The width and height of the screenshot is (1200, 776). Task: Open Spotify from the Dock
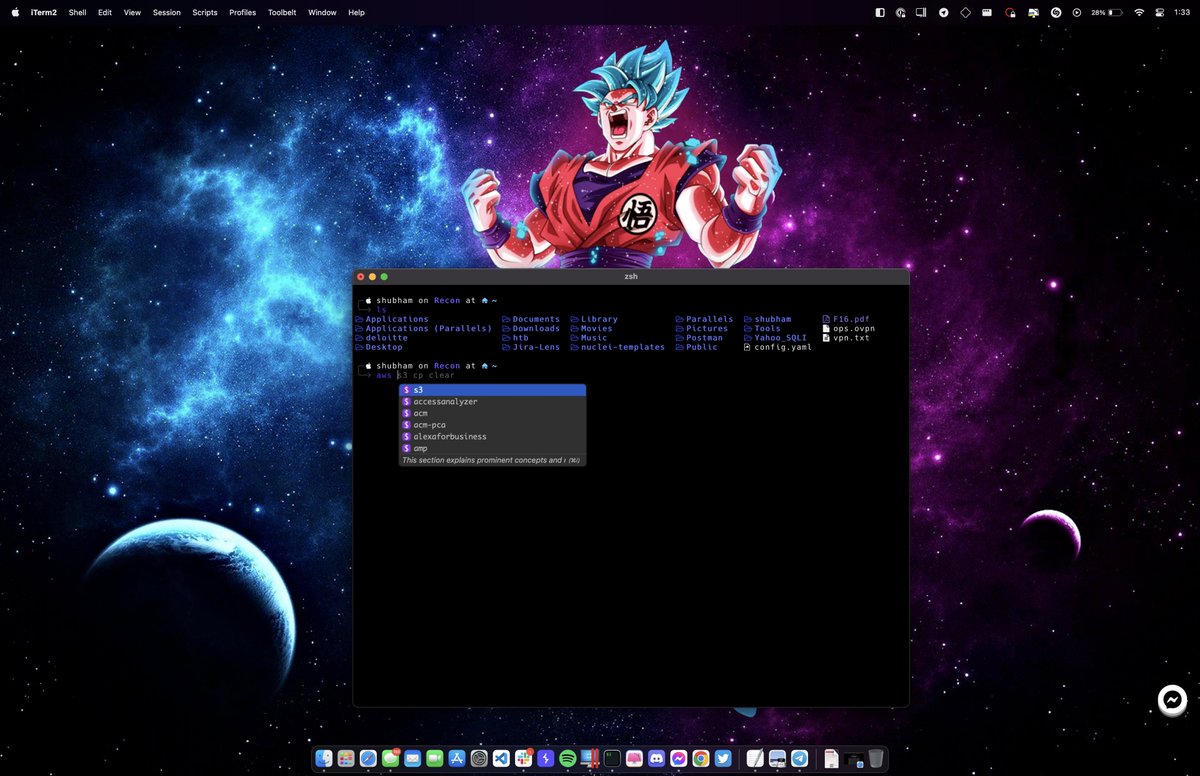(x=567, y=759)
